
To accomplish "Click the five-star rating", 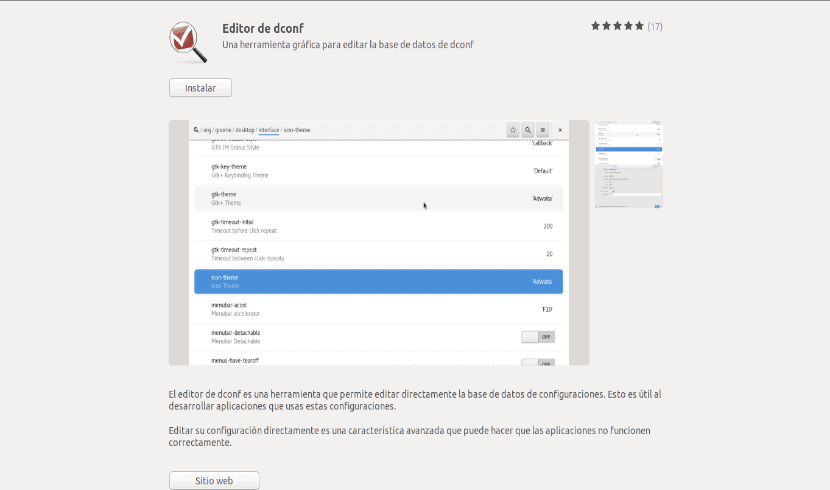I will click(x=617, y=26).
